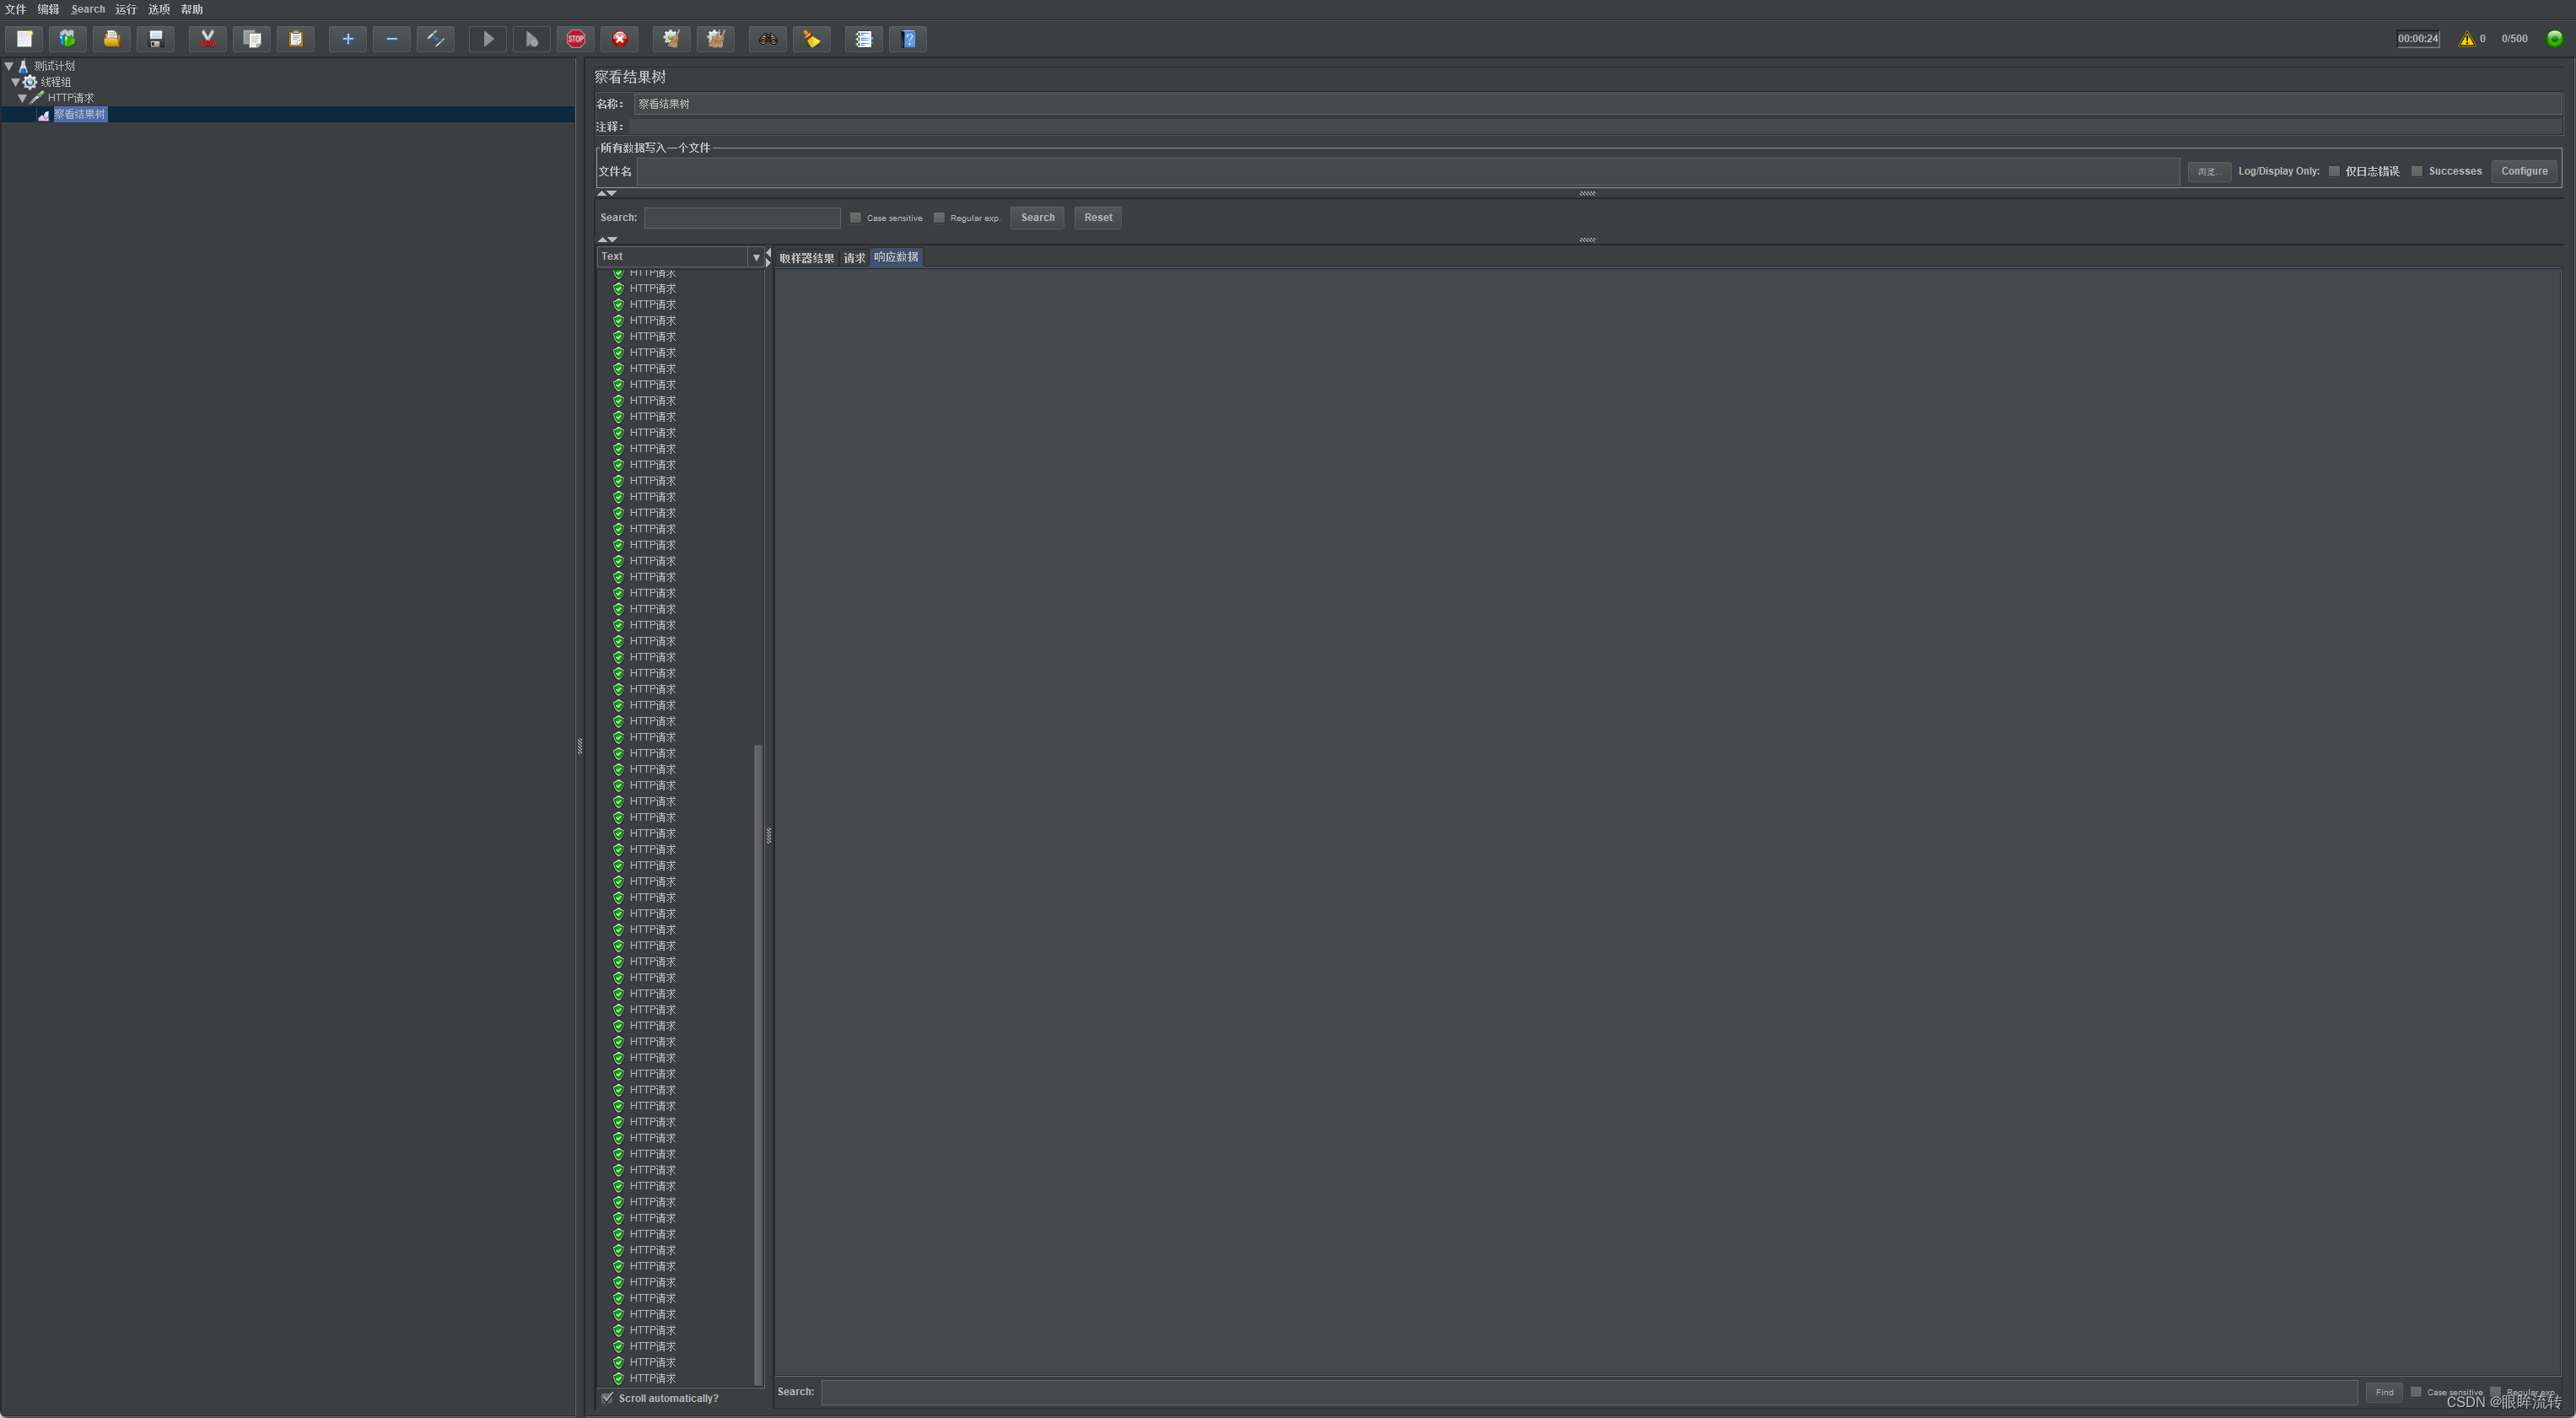Switch to the 响应数据 tab

click(x=896, y=257)
